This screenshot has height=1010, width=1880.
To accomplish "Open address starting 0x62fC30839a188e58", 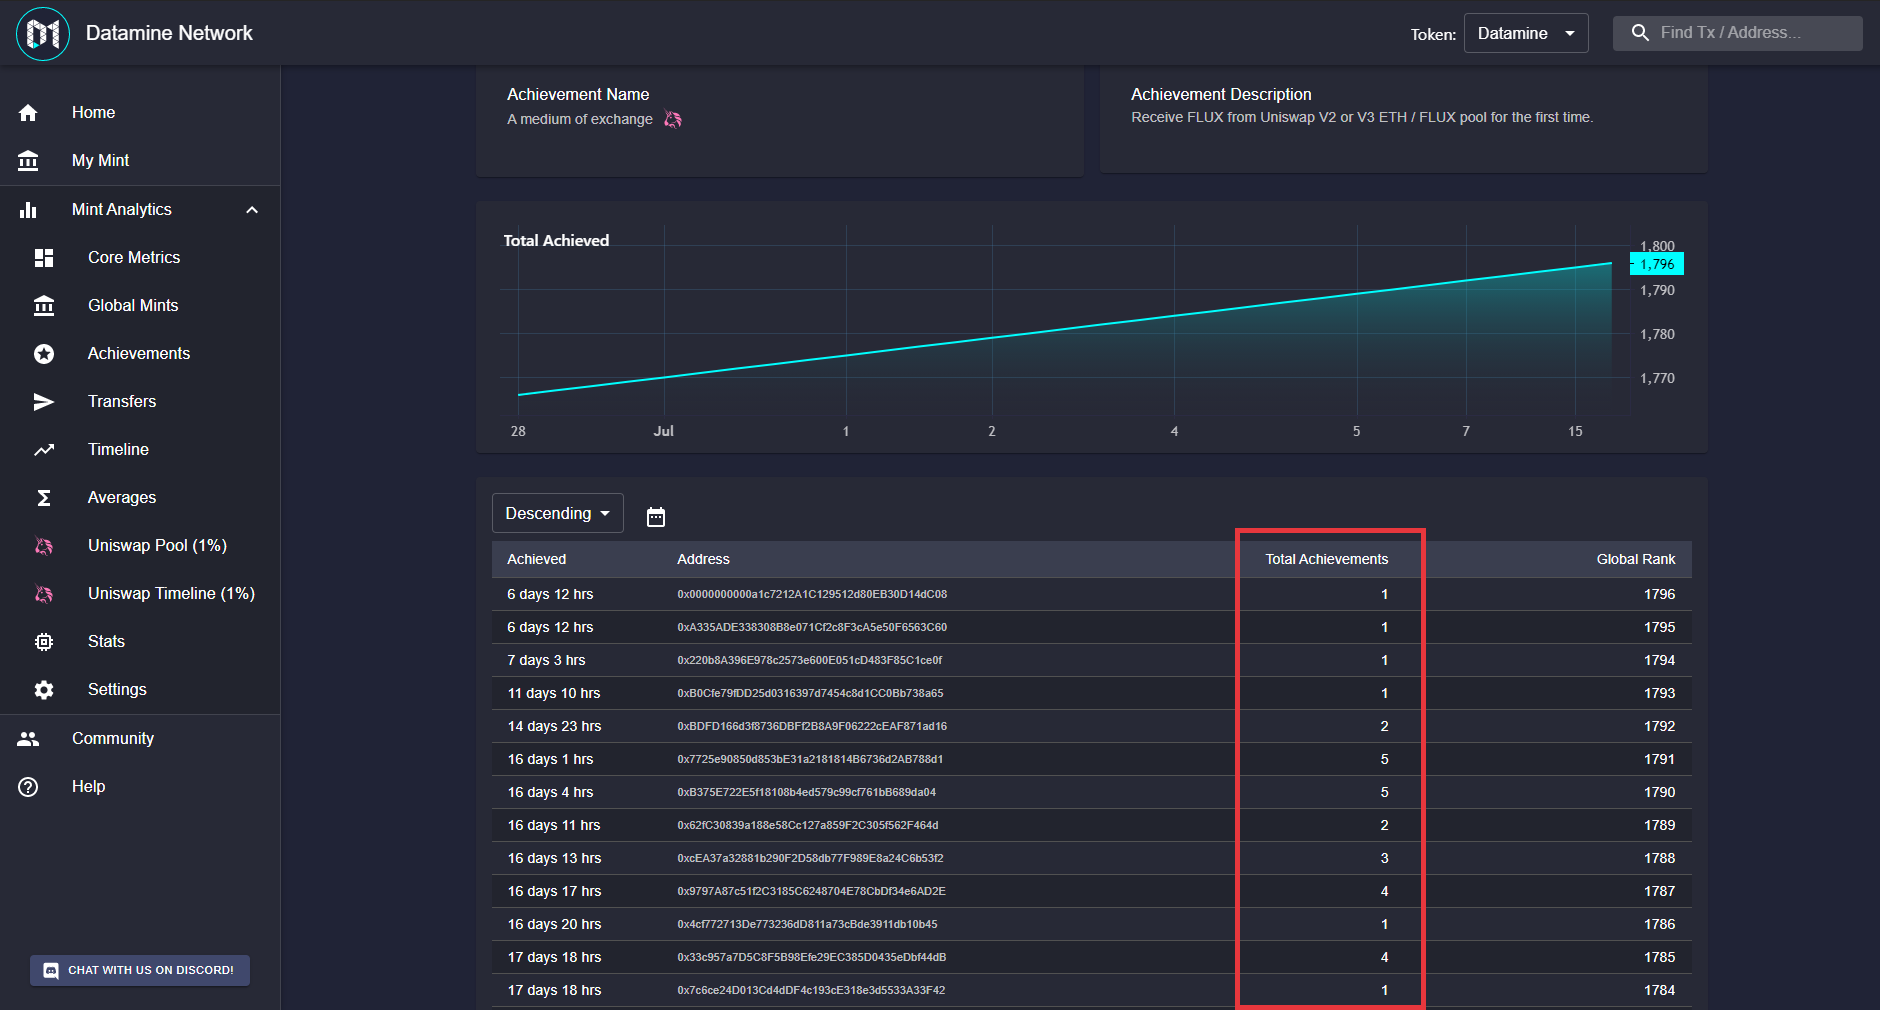I will pos(808,826).
